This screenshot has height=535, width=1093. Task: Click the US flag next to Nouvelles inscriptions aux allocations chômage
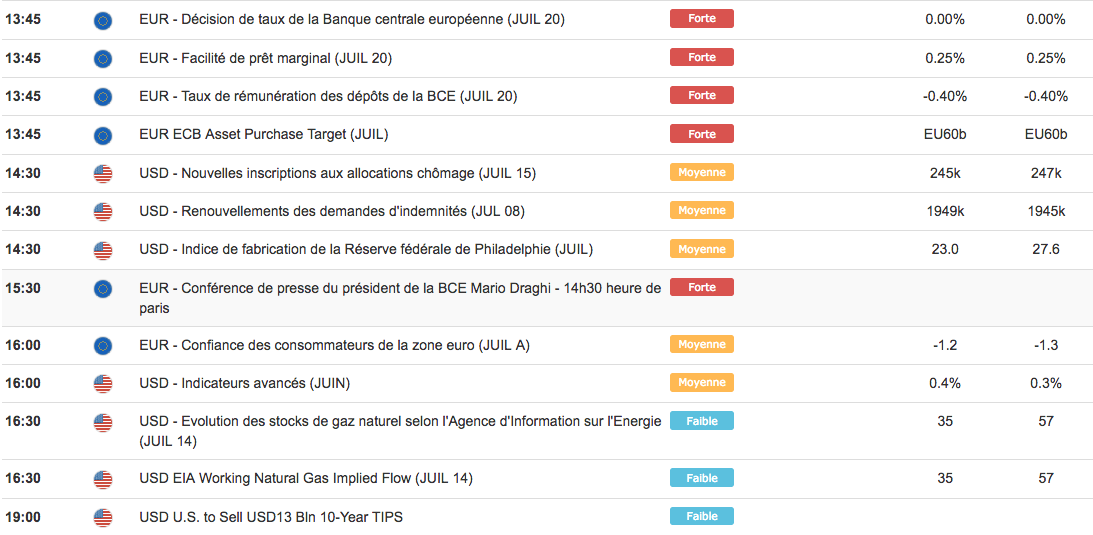pyautogui.click(x=103, y=174)
